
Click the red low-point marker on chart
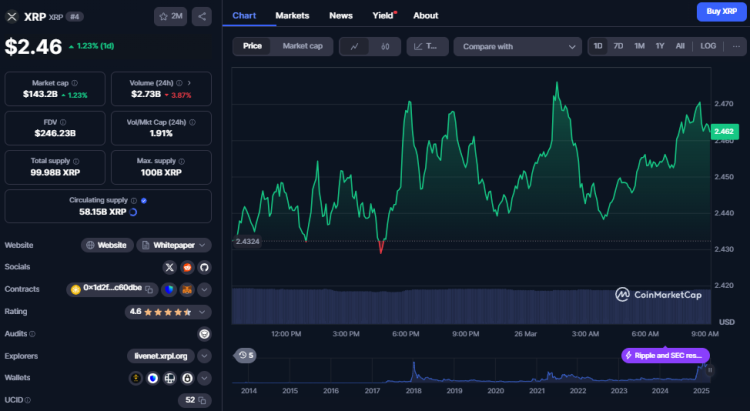[381, 246]
